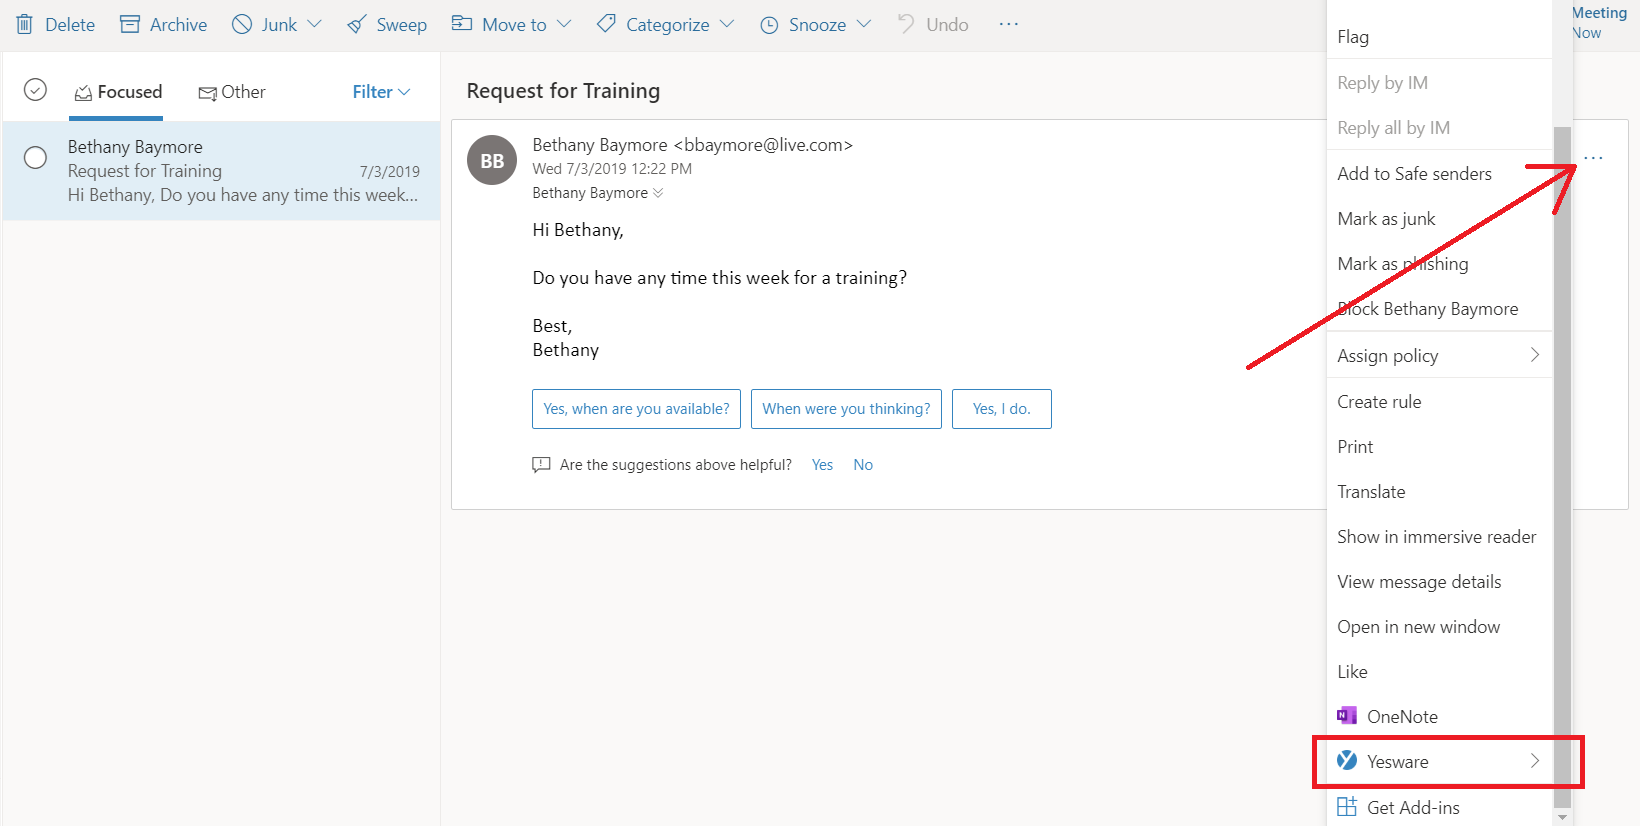Viewport: 1640px width, 826px height.
Task: Open toolbar overflow ellipsis after Undo
Action: point(1008,24)
